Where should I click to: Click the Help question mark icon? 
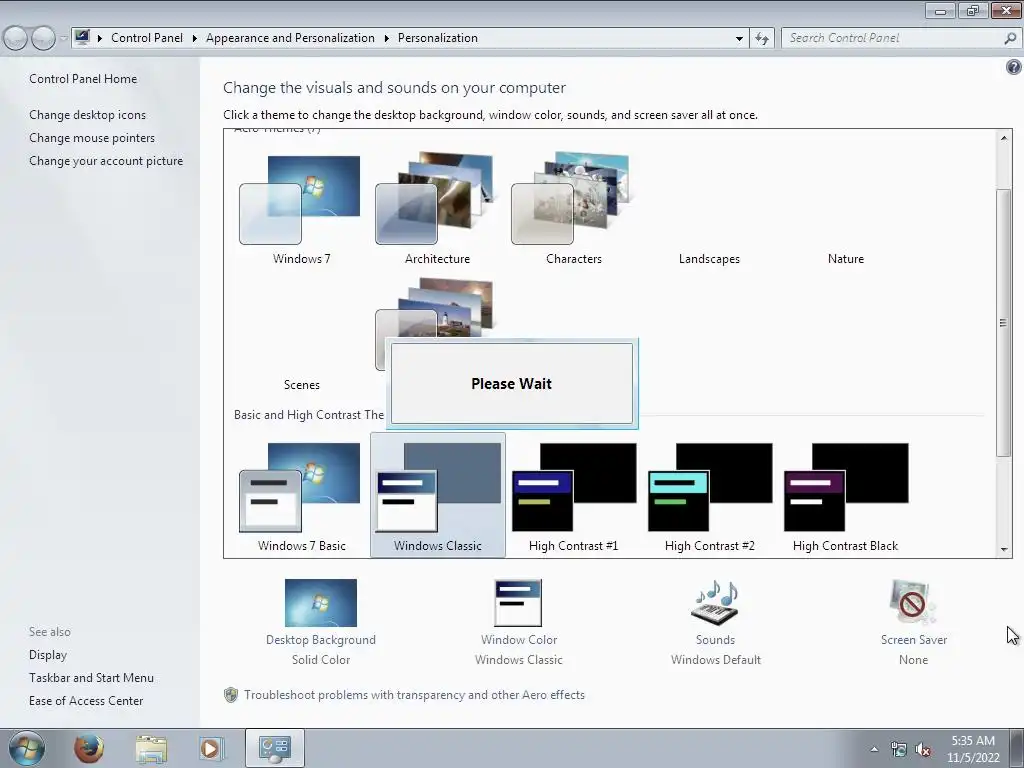(1014, 67)
